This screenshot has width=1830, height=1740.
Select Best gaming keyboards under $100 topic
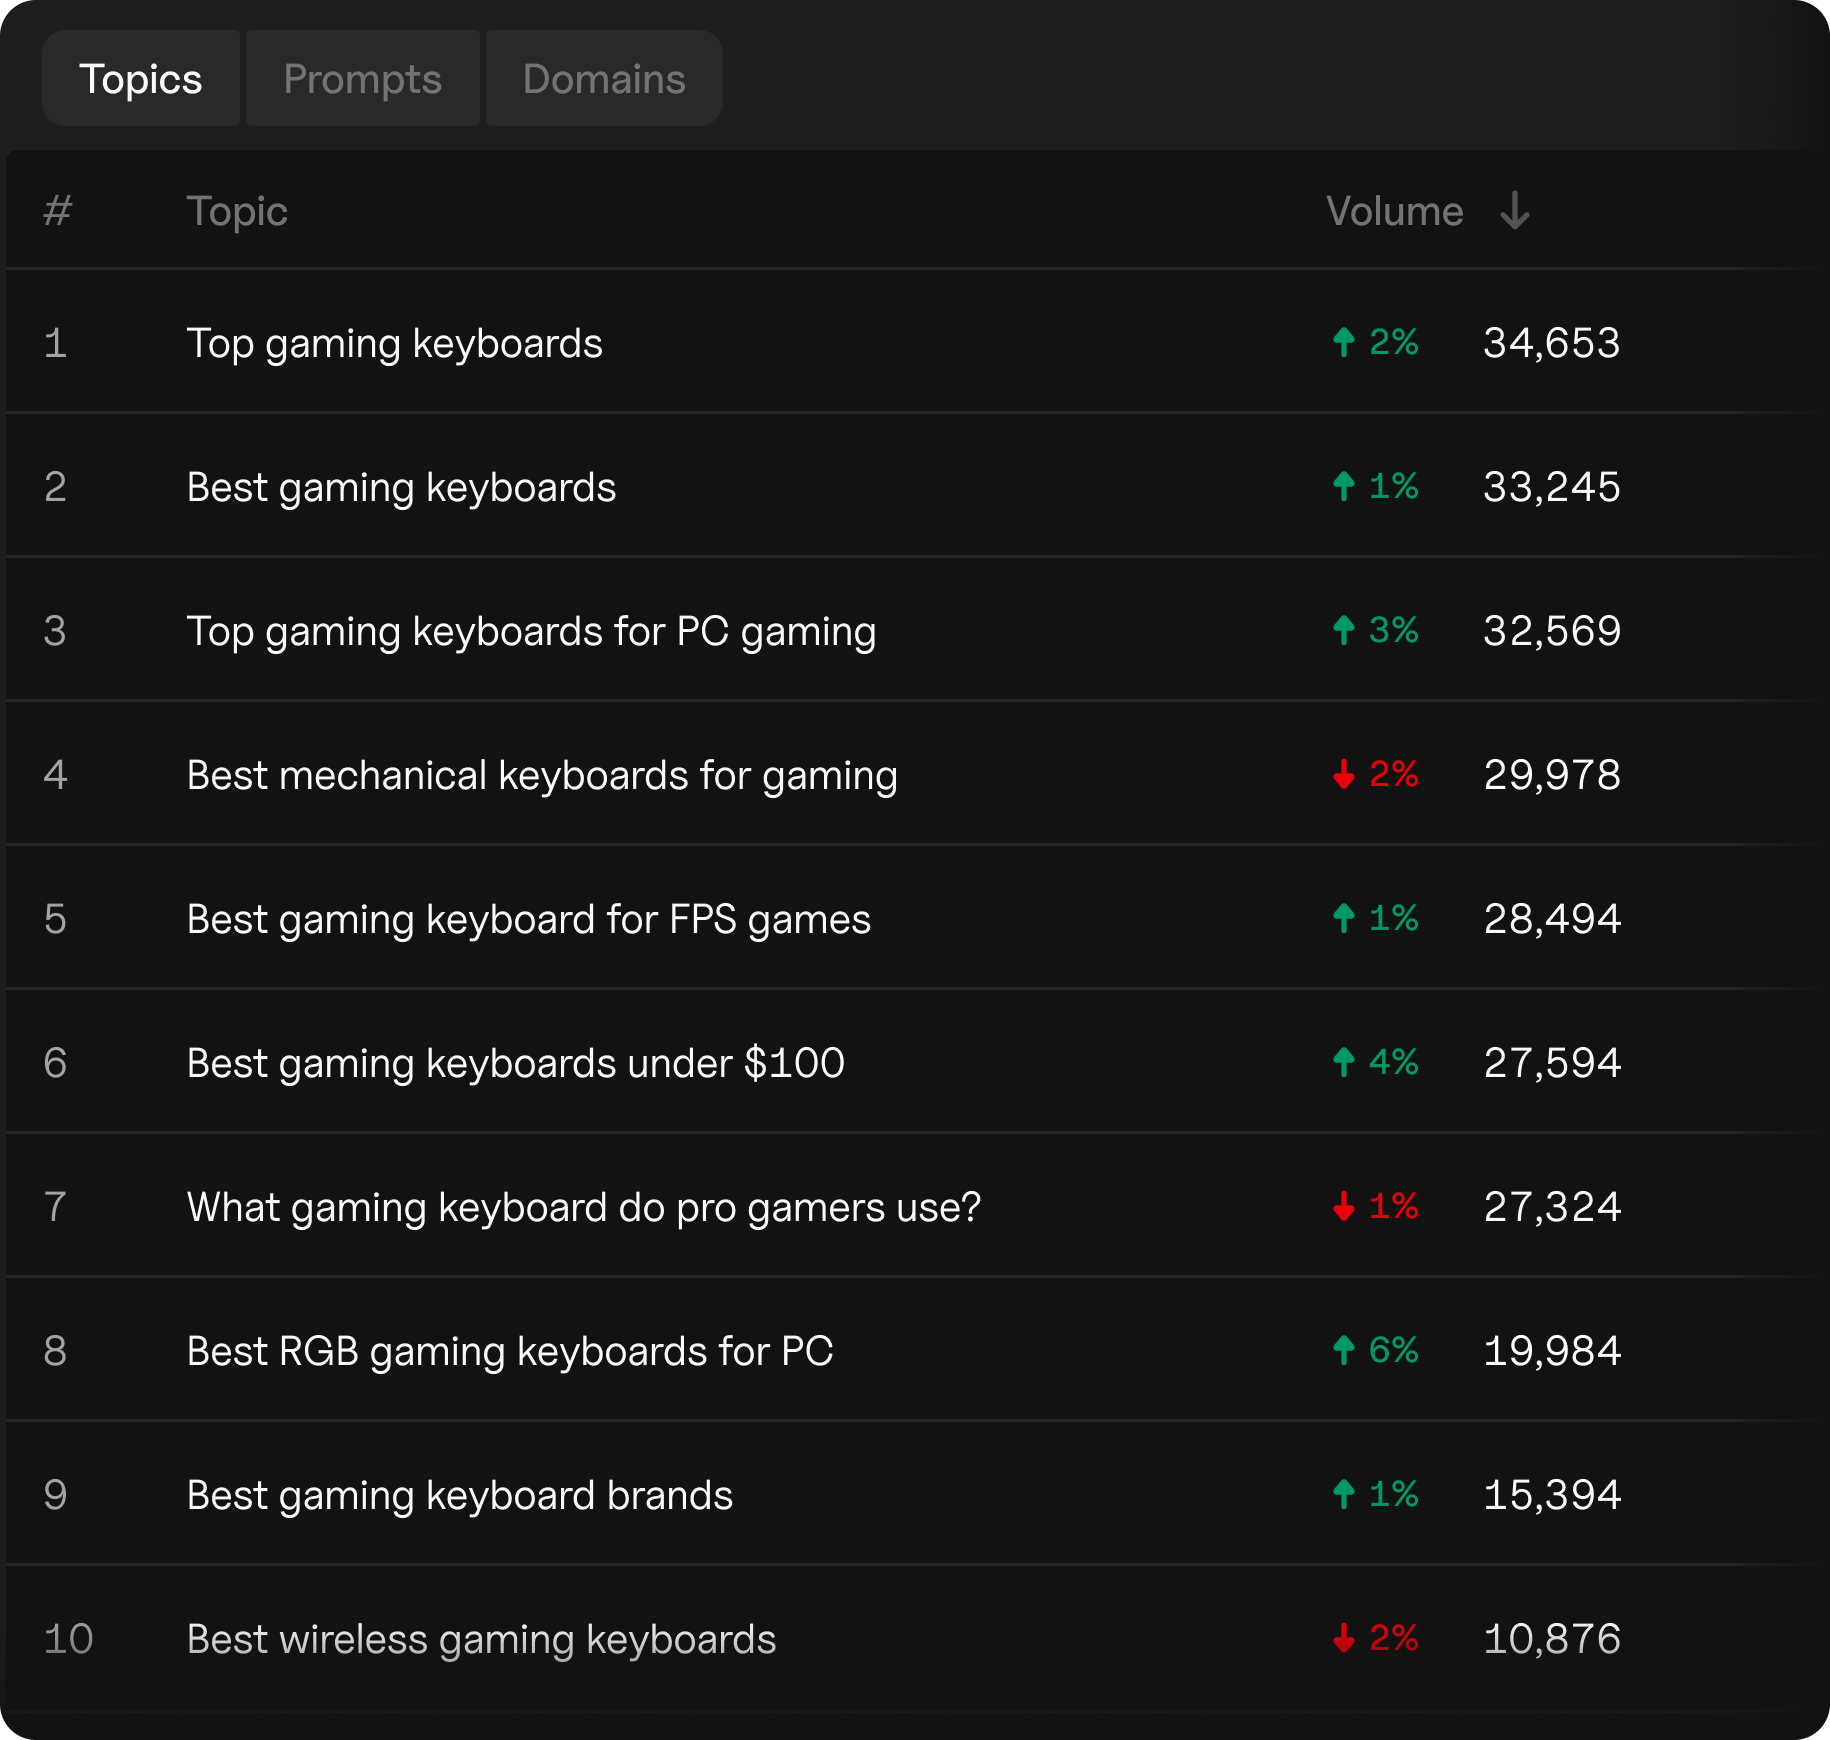pos(515,1064)
